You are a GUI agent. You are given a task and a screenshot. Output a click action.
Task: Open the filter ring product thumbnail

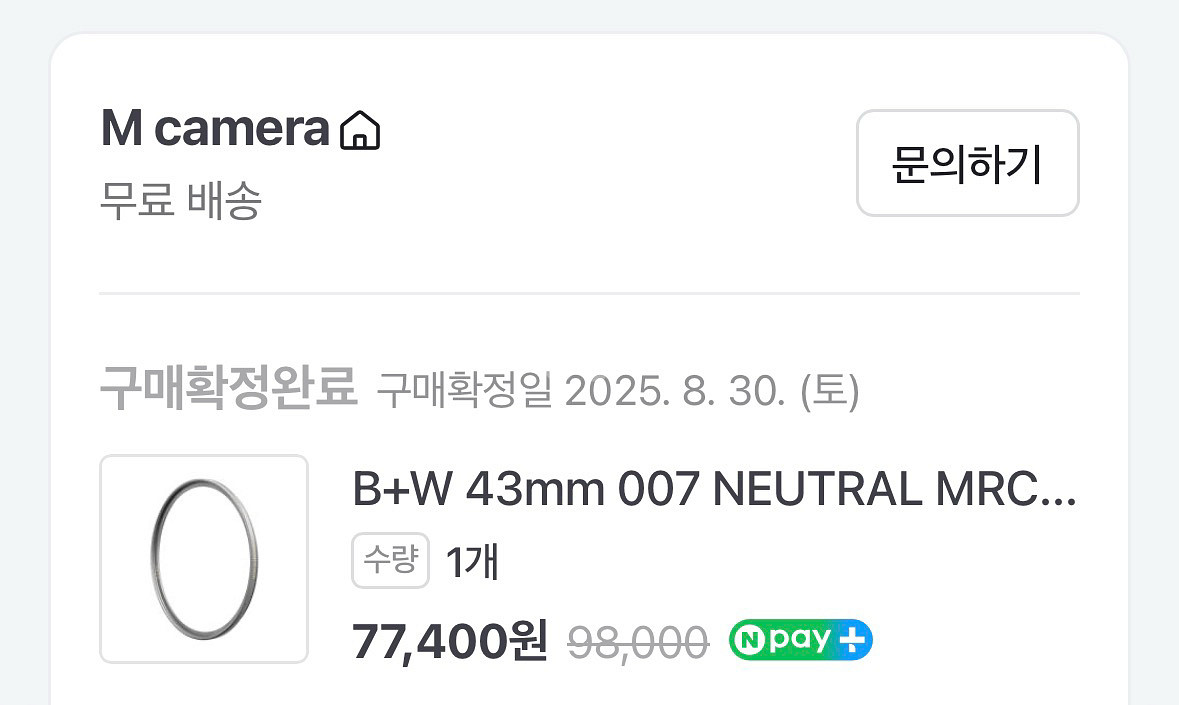coord(204,559)
